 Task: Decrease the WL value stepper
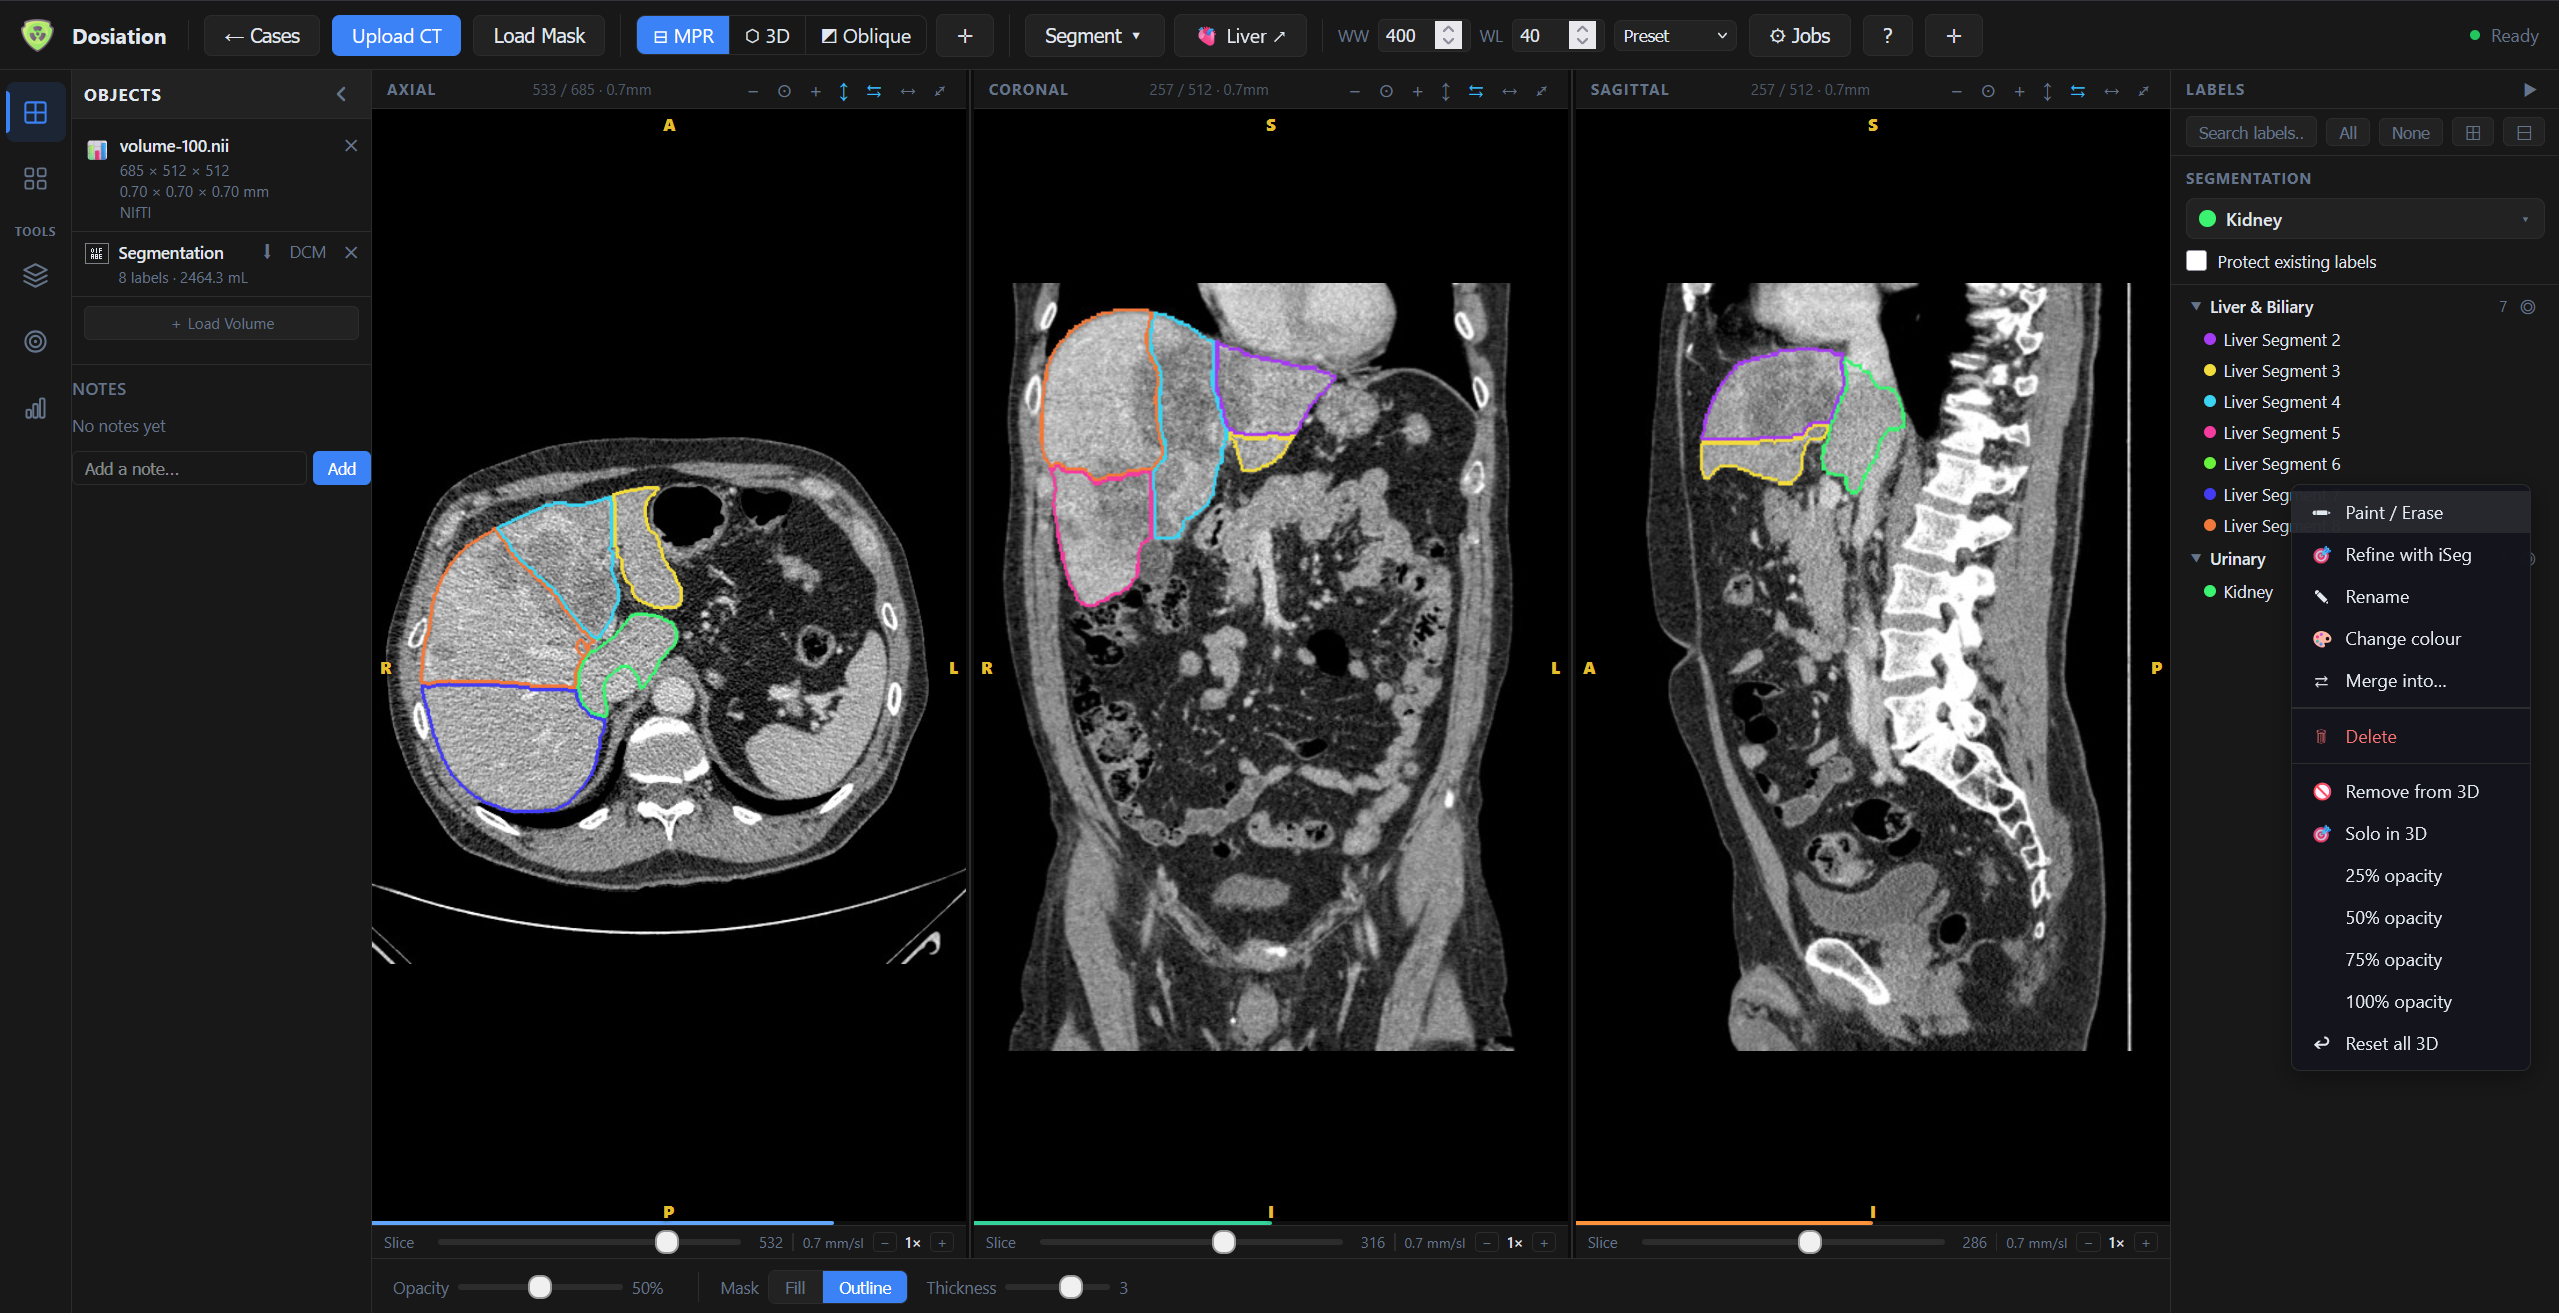tap(1581, 43)
